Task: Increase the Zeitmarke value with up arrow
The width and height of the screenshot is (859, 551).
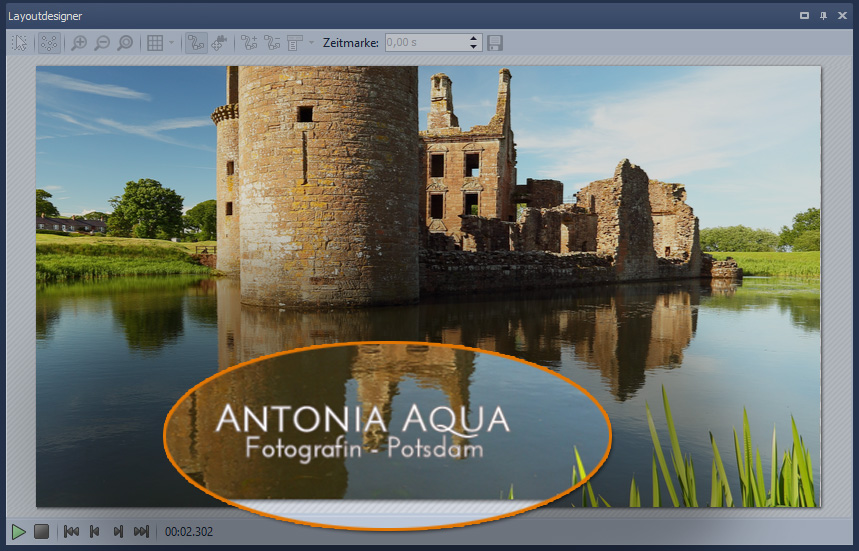Action: 474,38
